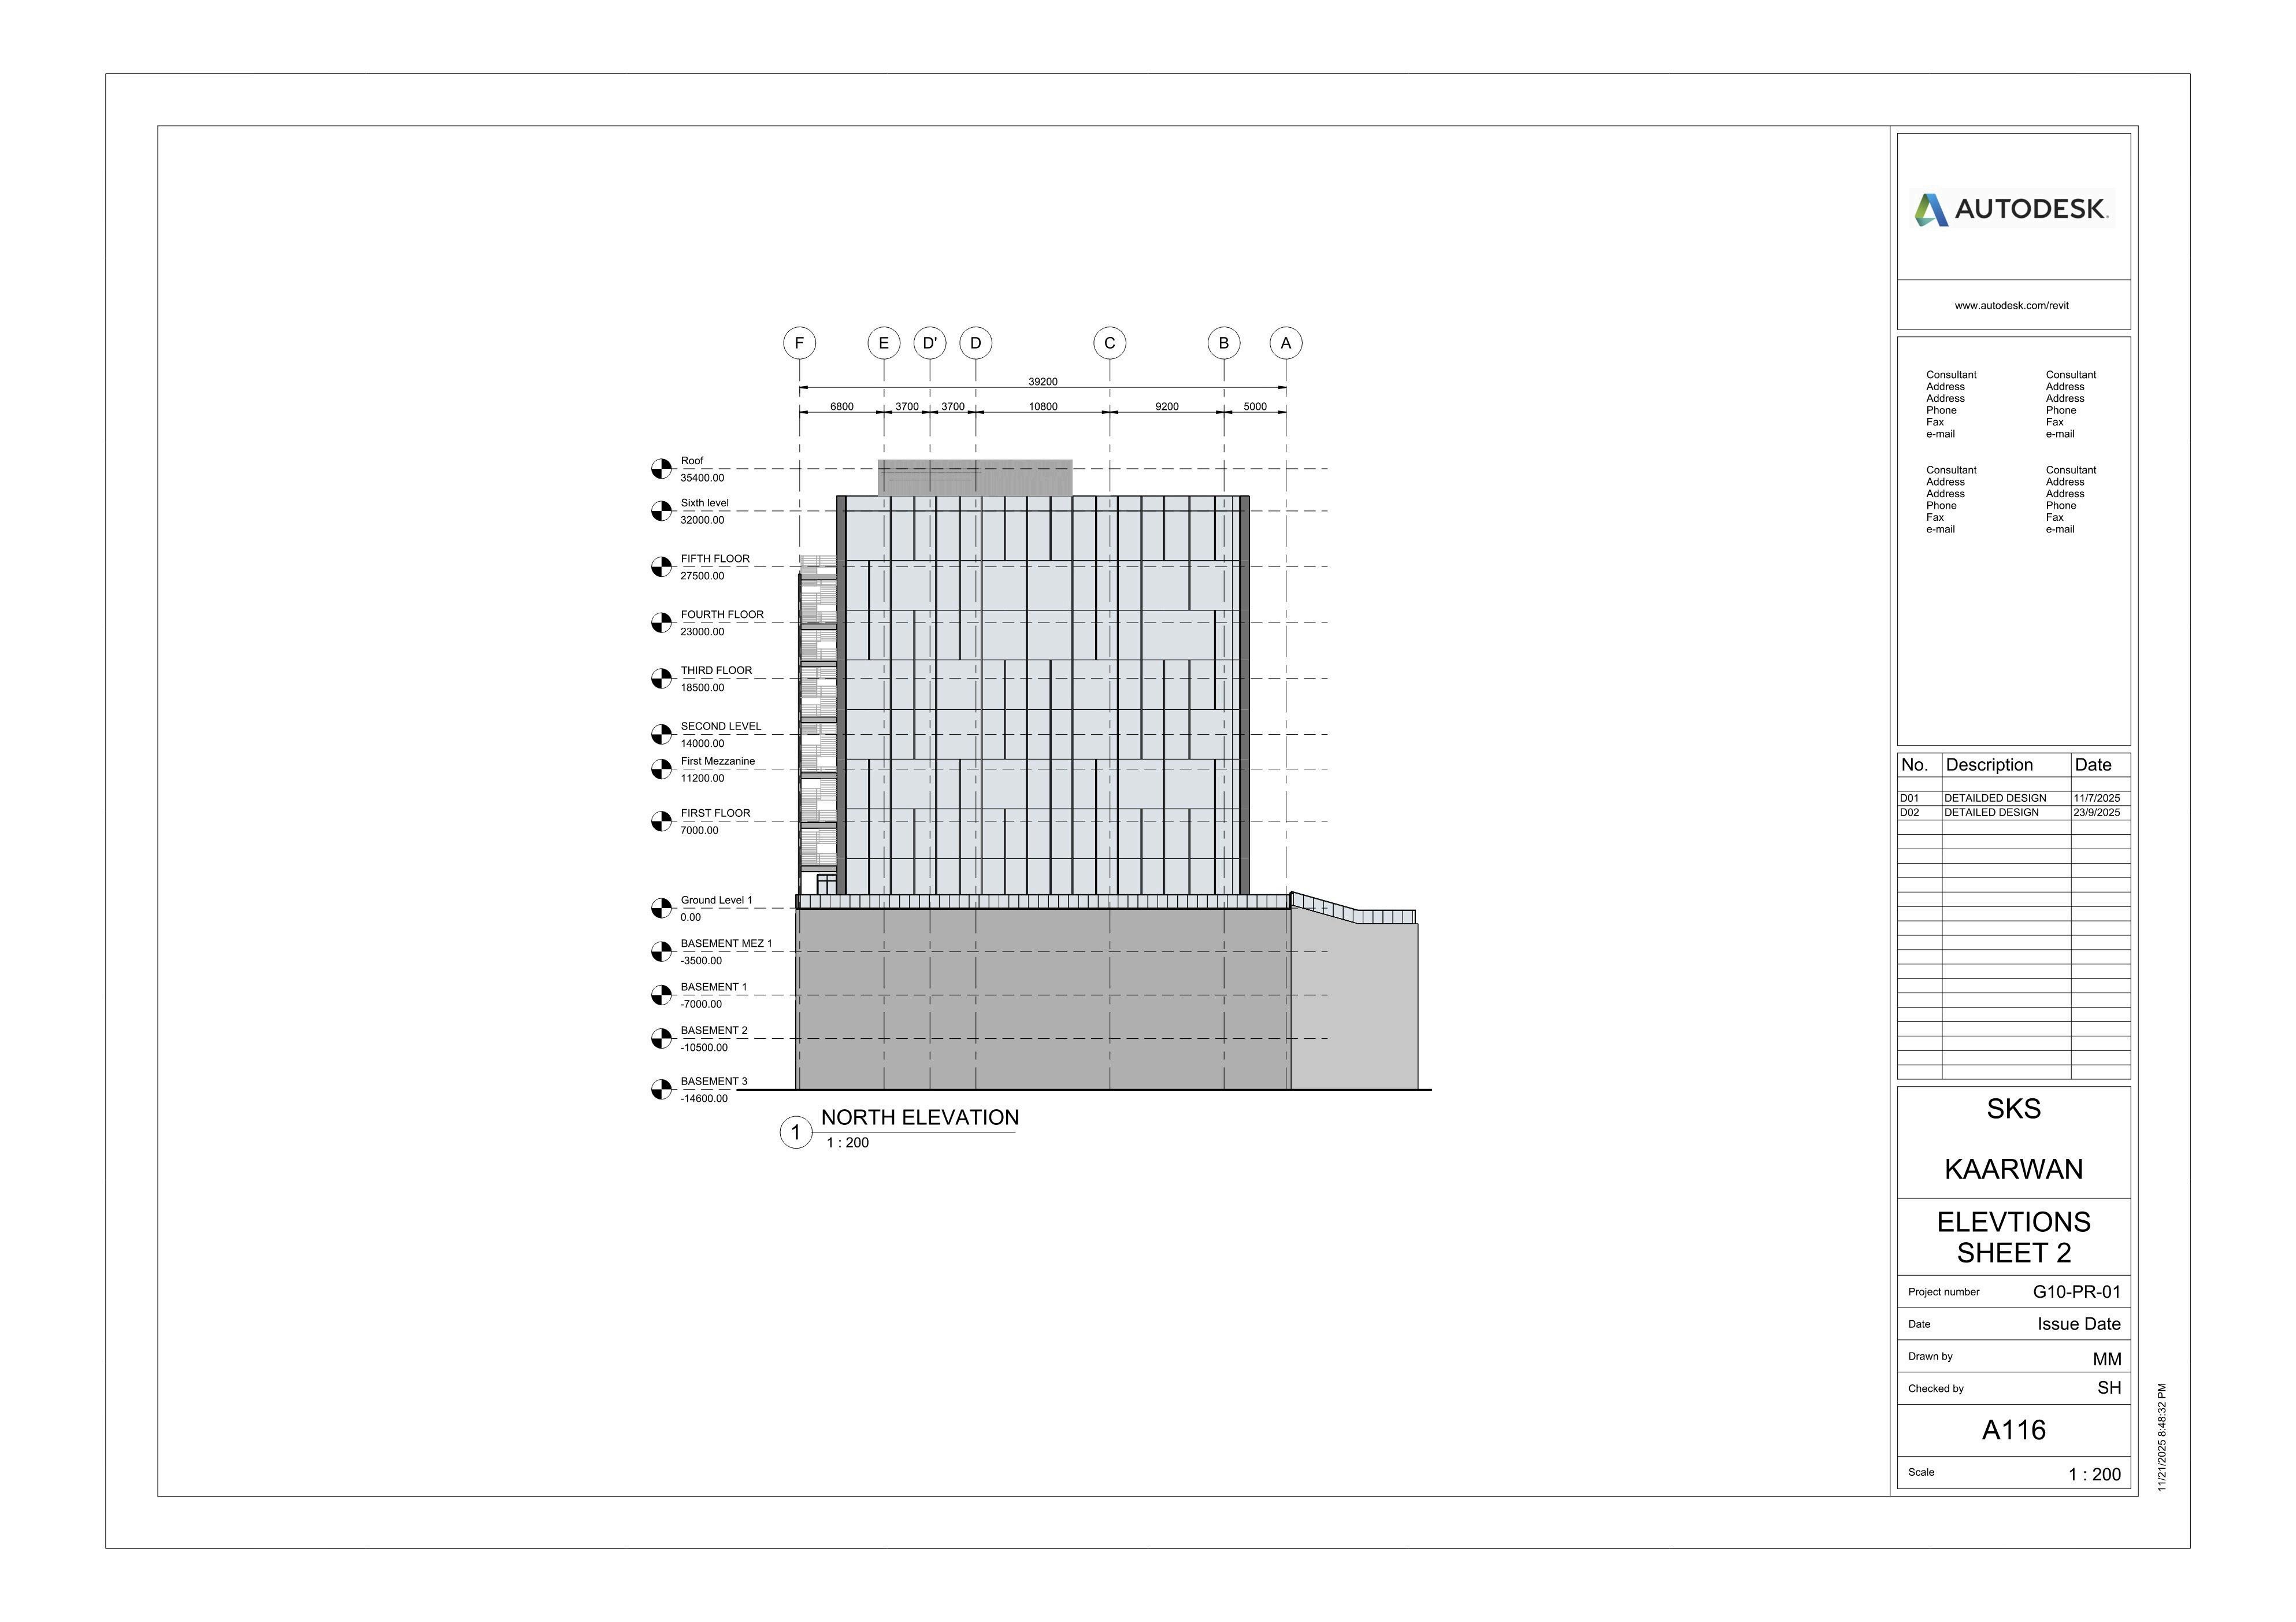The image size is (2296, 1622).
Task: Click the 10800 dimension between D and C
Action: 1043,406
